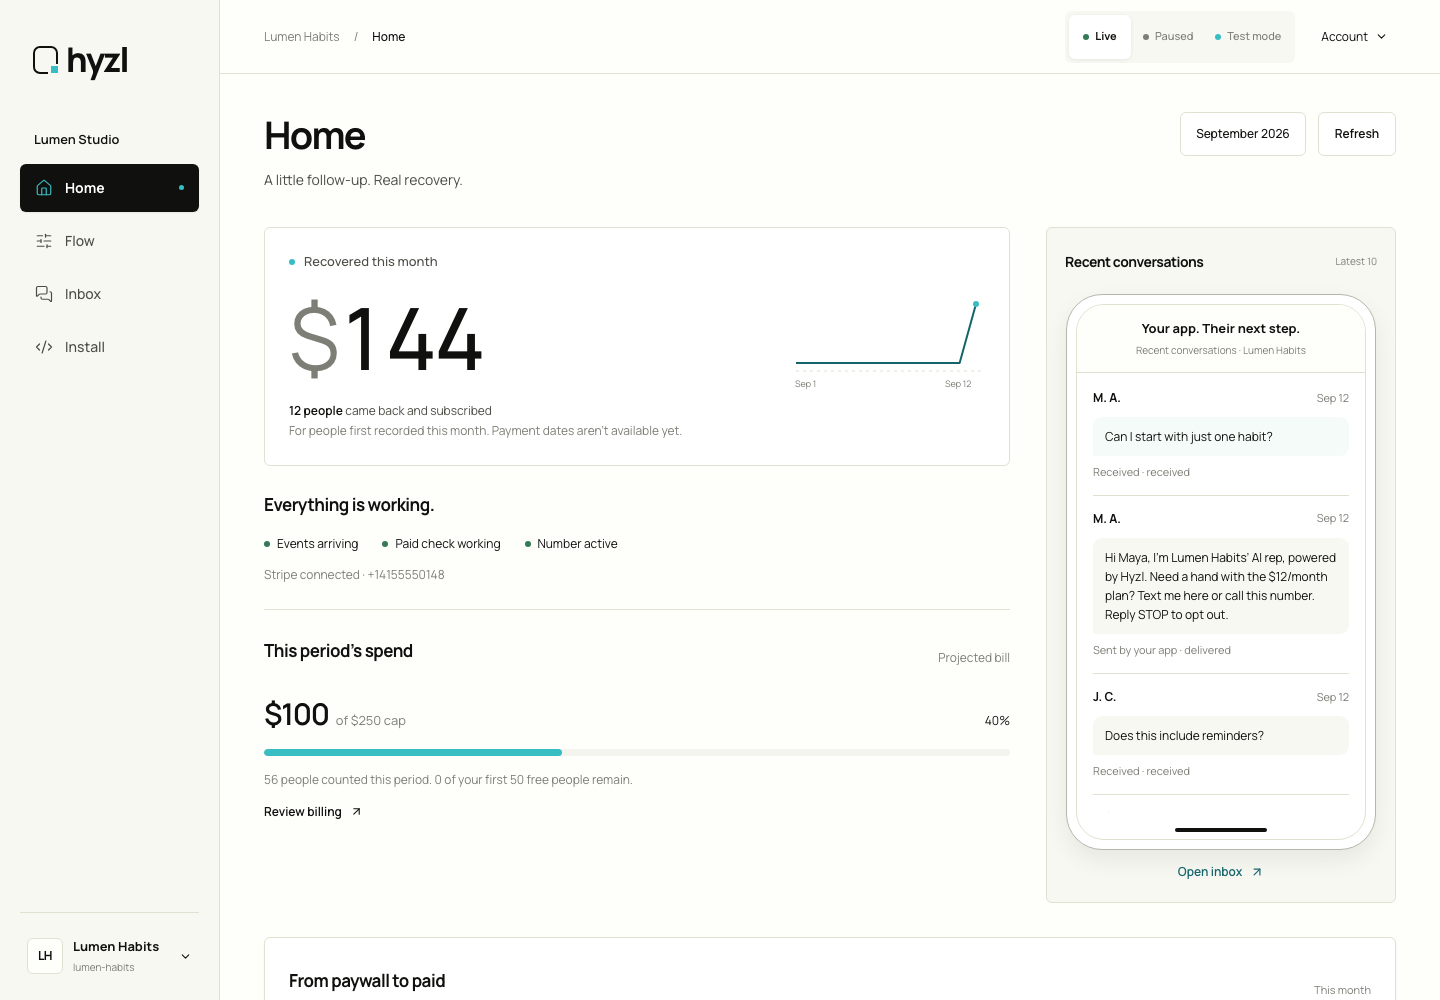Click the Recent conversations heading

(x=1134, y=262)
